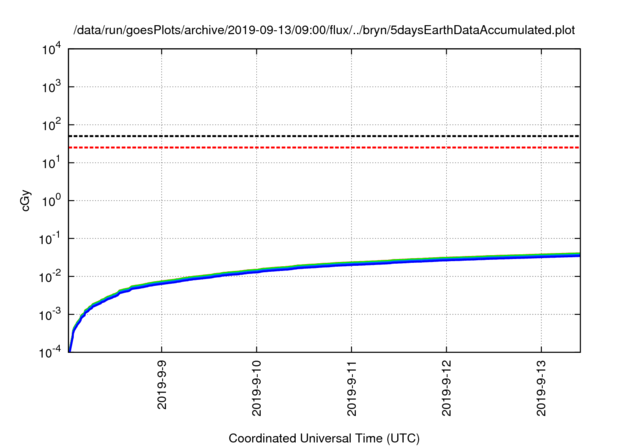Click the 2019-9-12 date label

point(447,388)
